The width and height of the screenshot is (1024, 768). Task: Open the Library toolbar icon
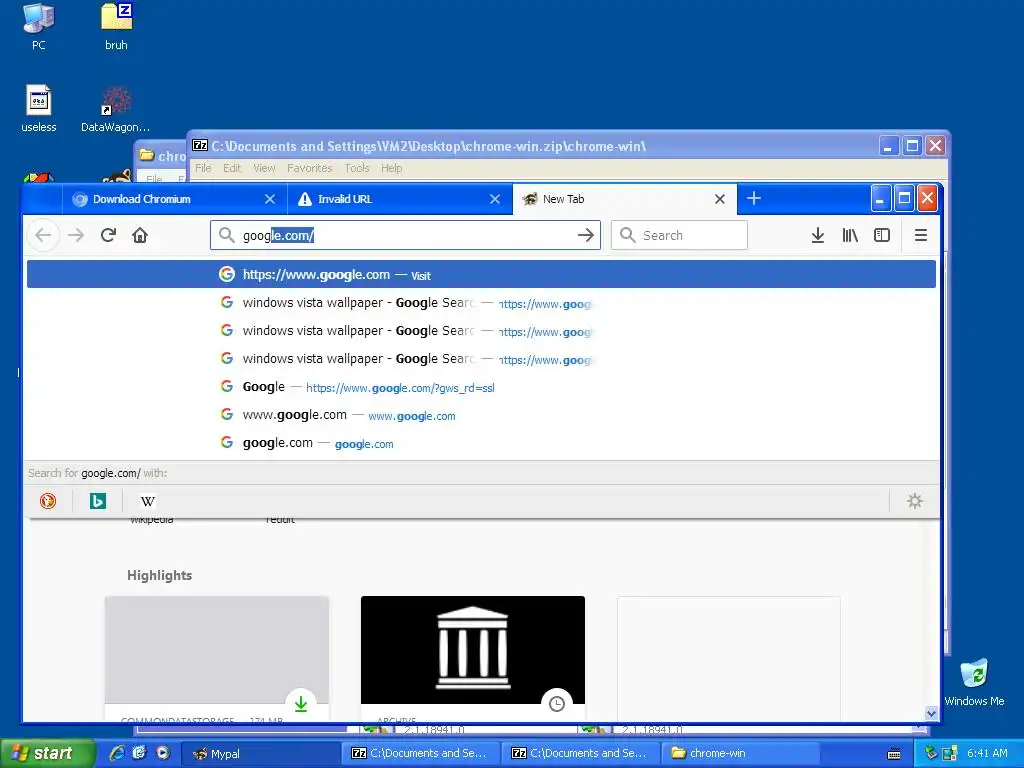850,235
